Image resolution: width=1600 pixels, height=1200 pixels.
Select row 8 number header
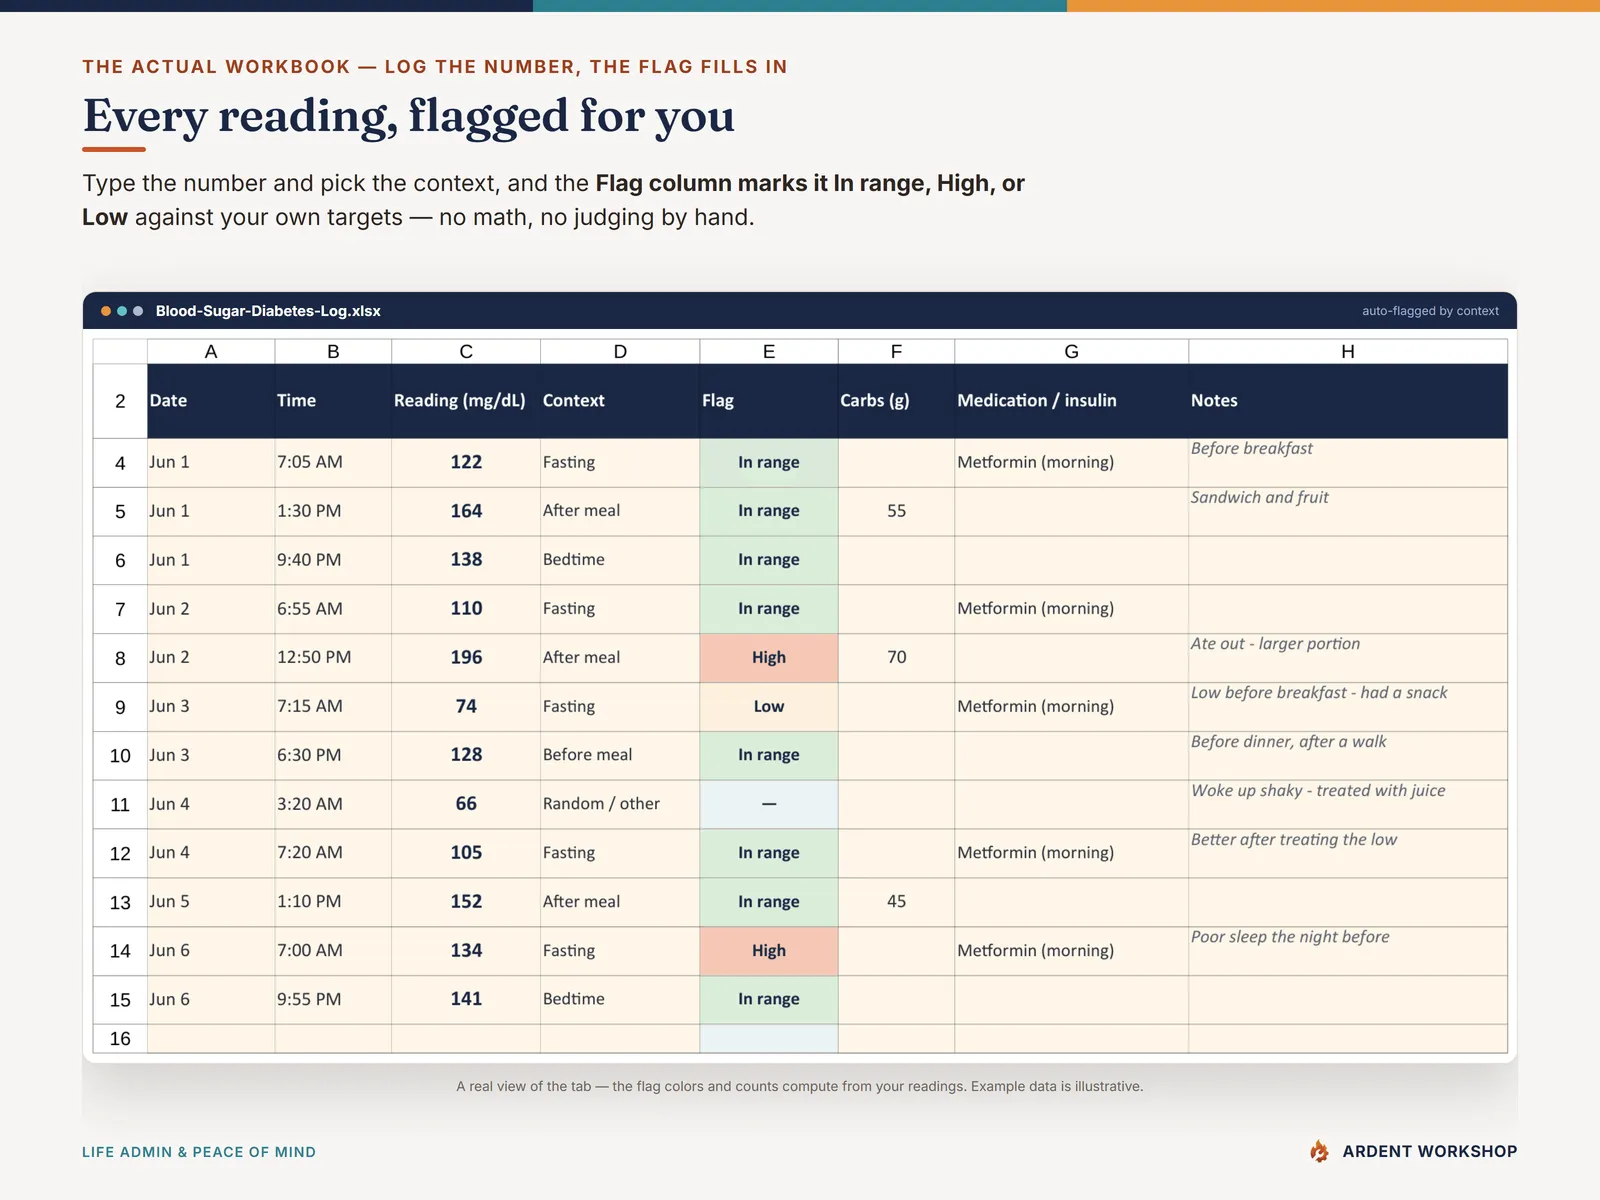click(x=120, y=658)
